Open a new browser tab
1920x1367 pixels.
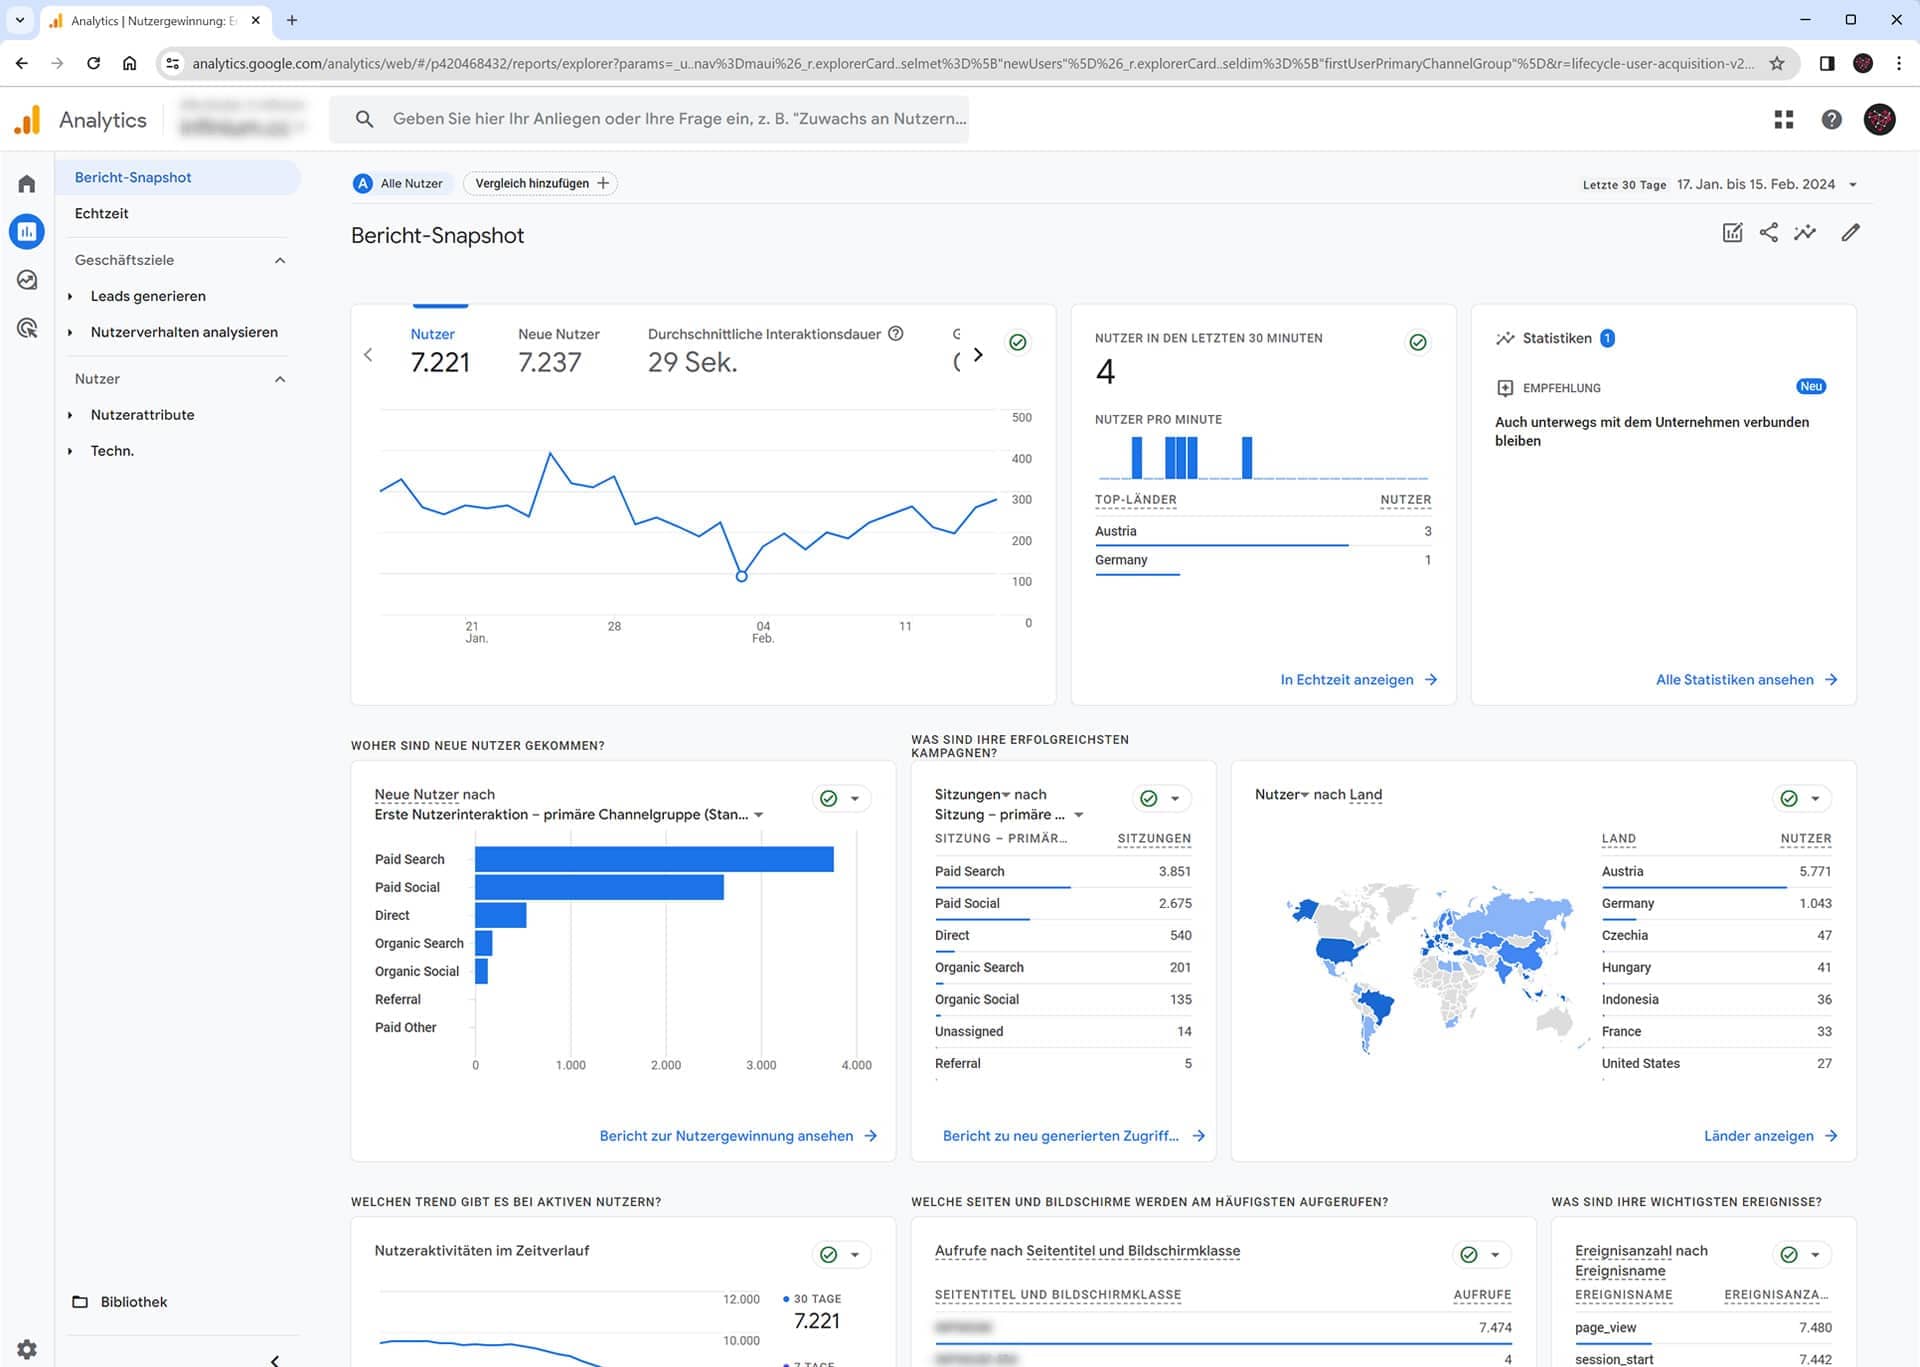pos(292,20)
